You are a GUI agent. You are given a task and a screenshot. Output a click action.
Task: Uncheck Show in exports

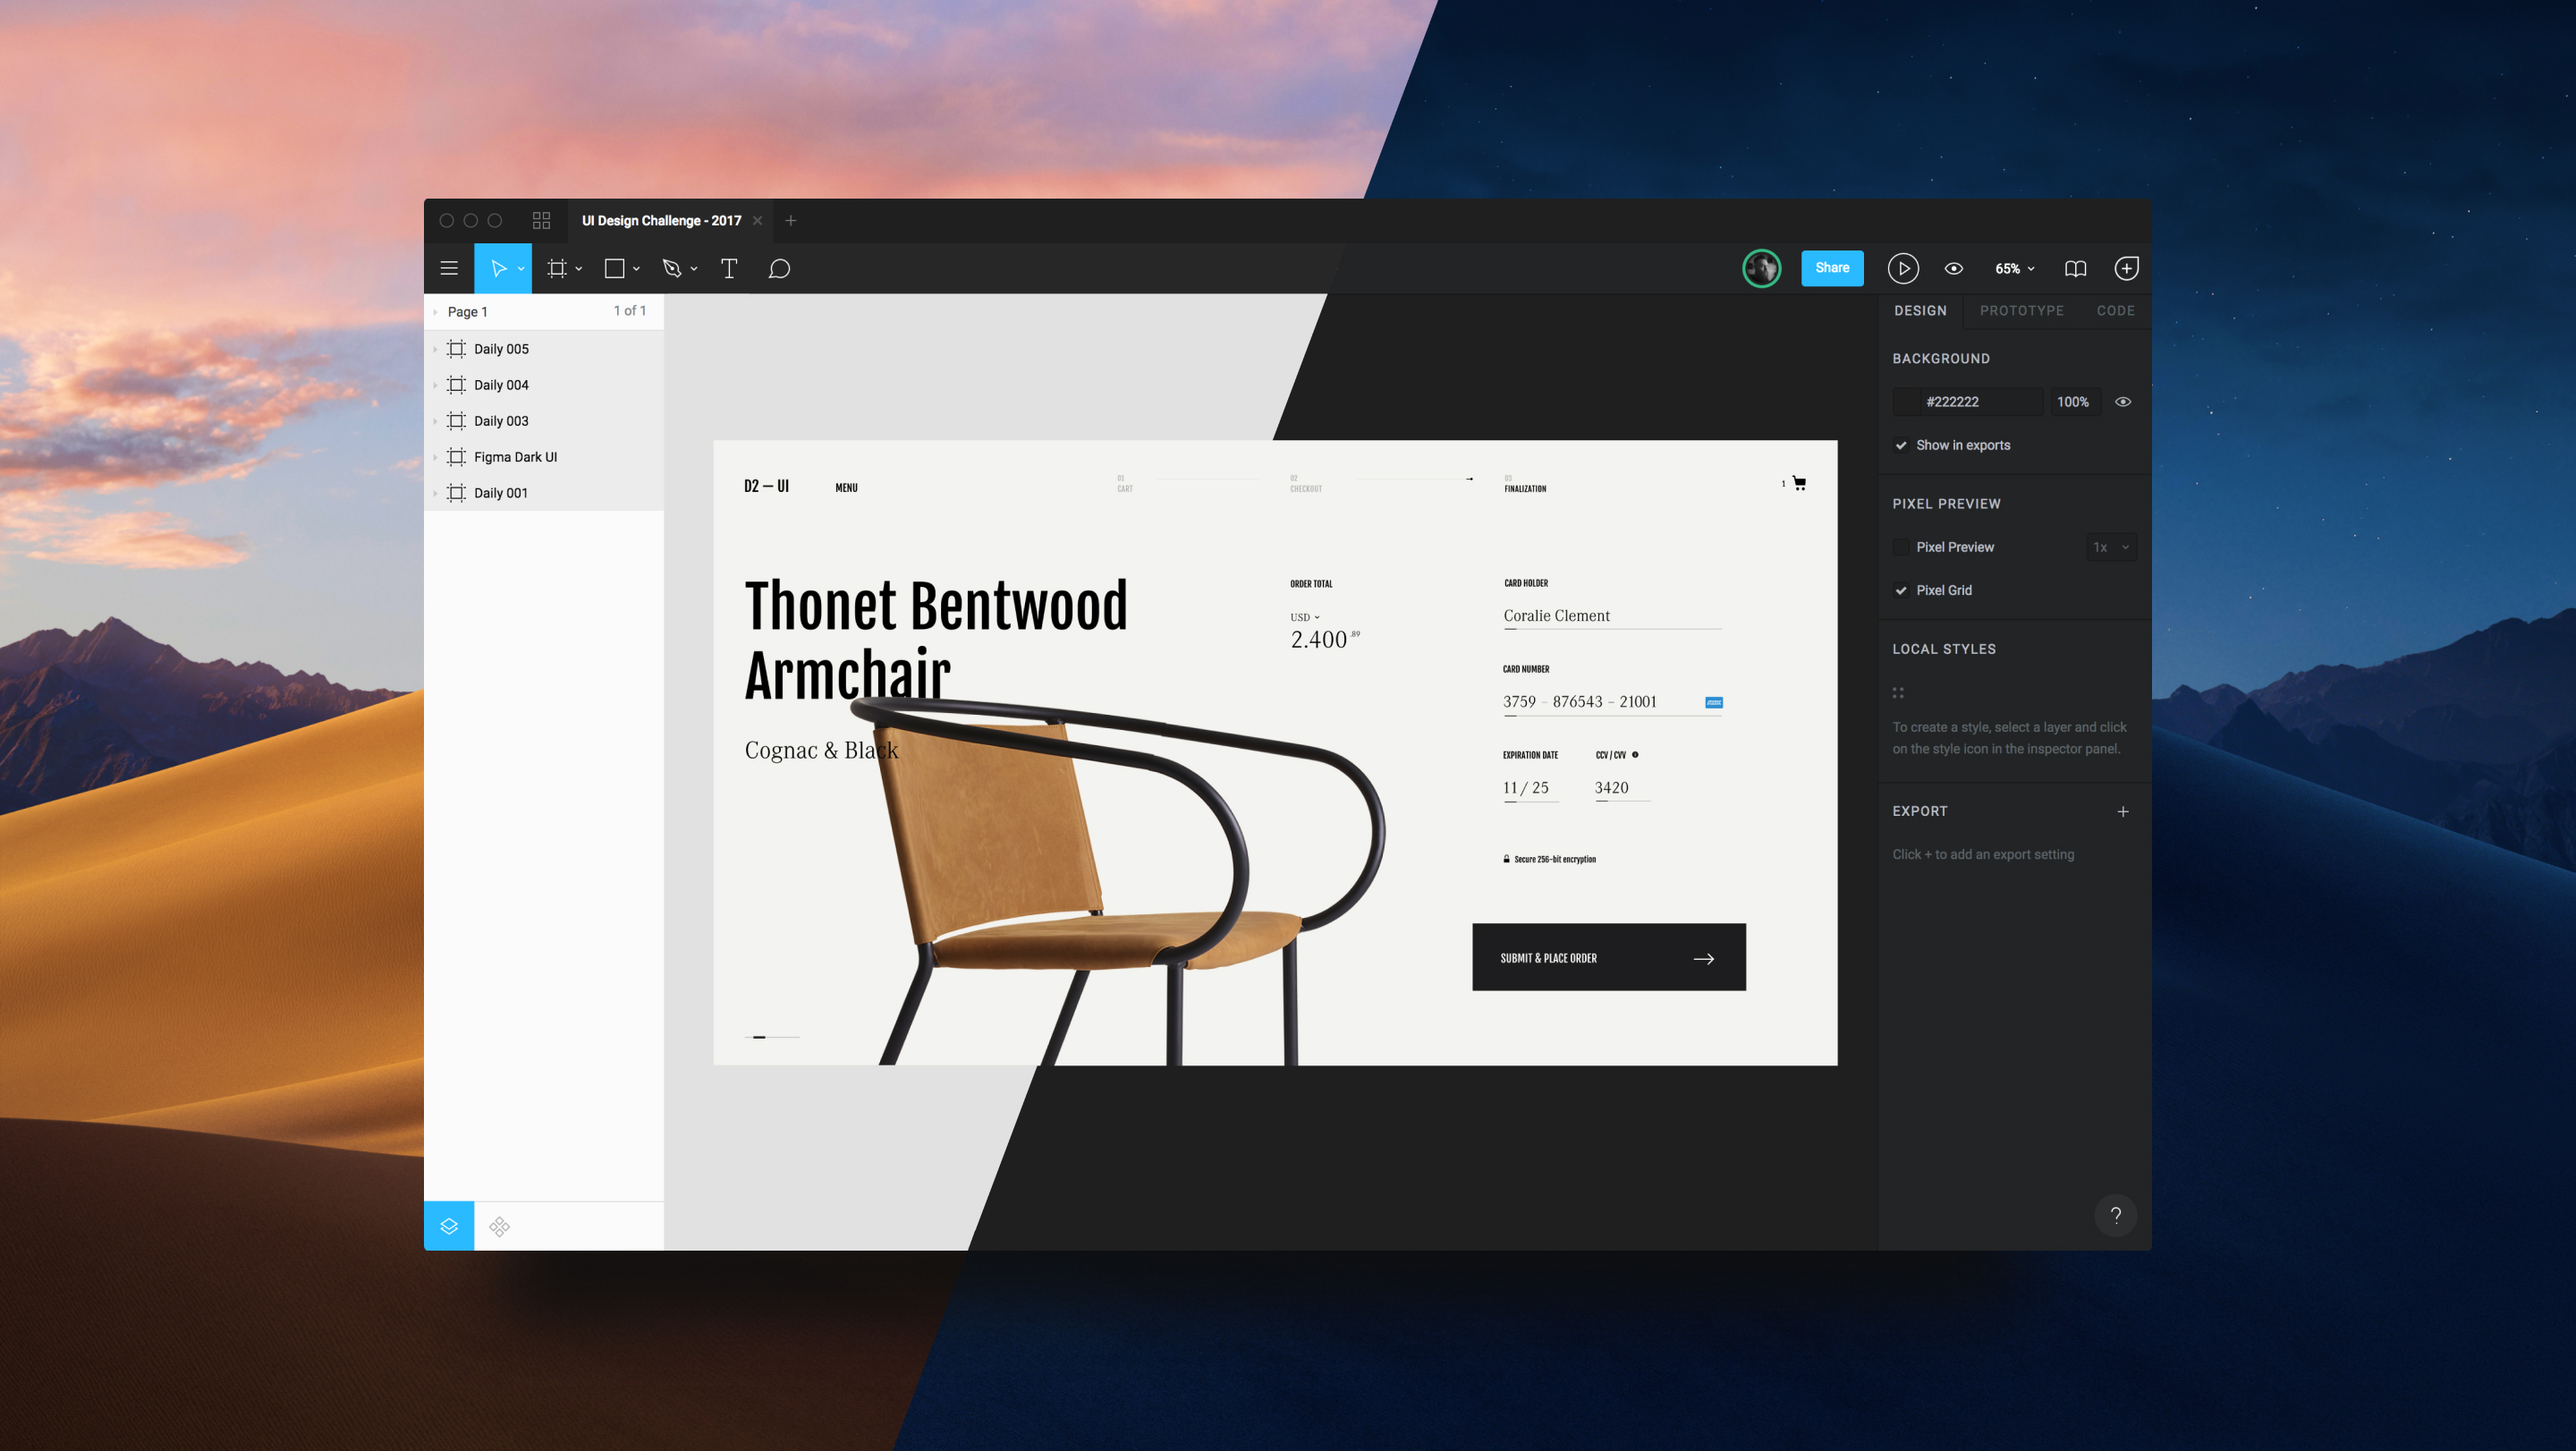coord(1901,445)
